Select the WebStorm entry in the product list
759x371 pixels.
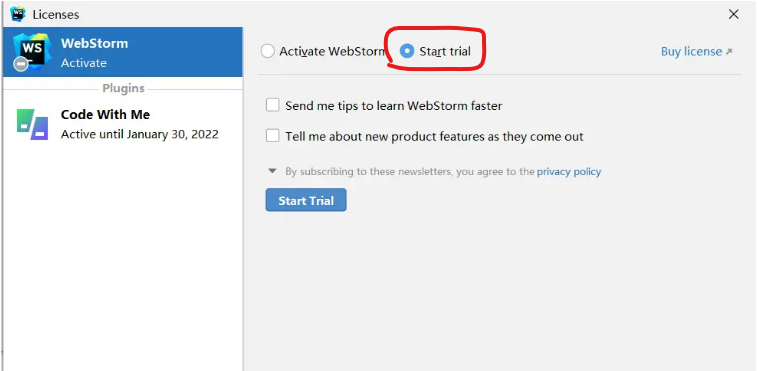(123, 52)
